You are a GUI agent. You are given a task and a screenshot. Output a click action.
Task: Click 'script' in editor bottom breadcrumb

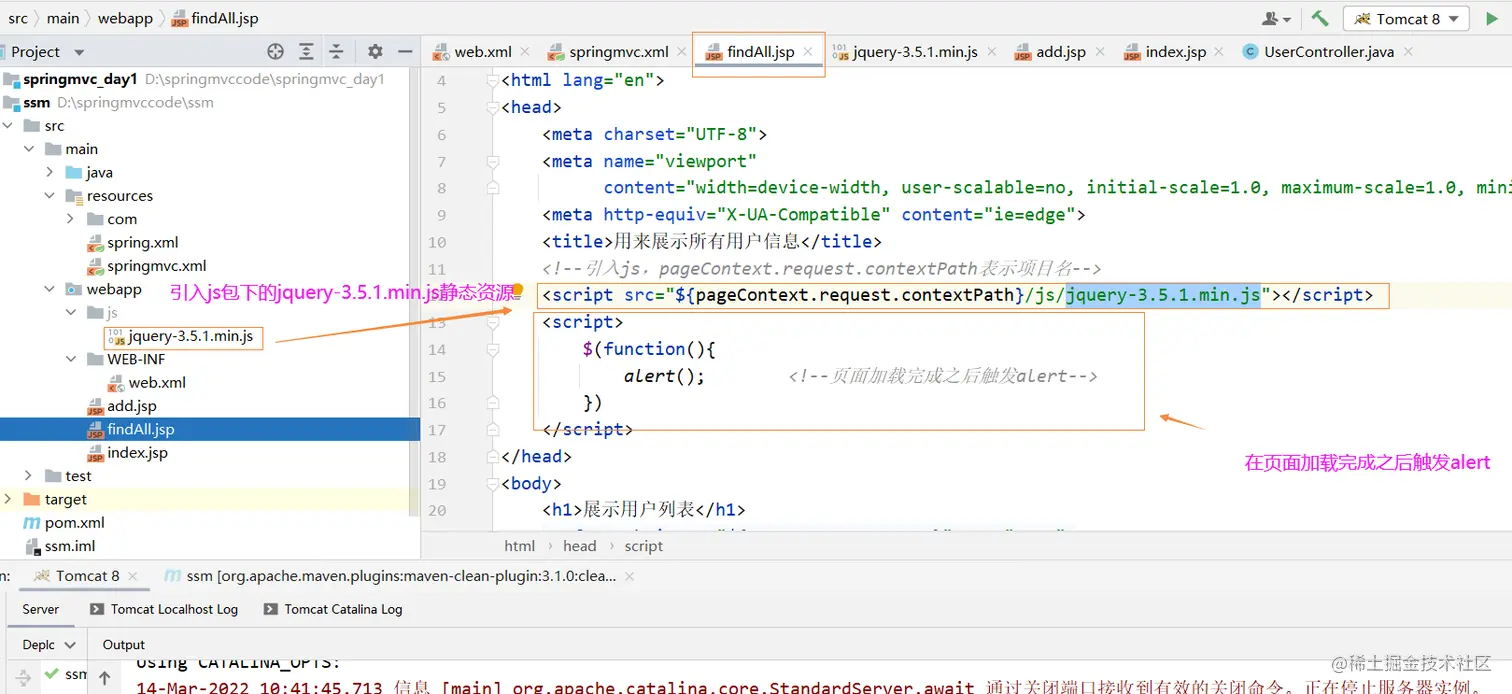(643, 546)
